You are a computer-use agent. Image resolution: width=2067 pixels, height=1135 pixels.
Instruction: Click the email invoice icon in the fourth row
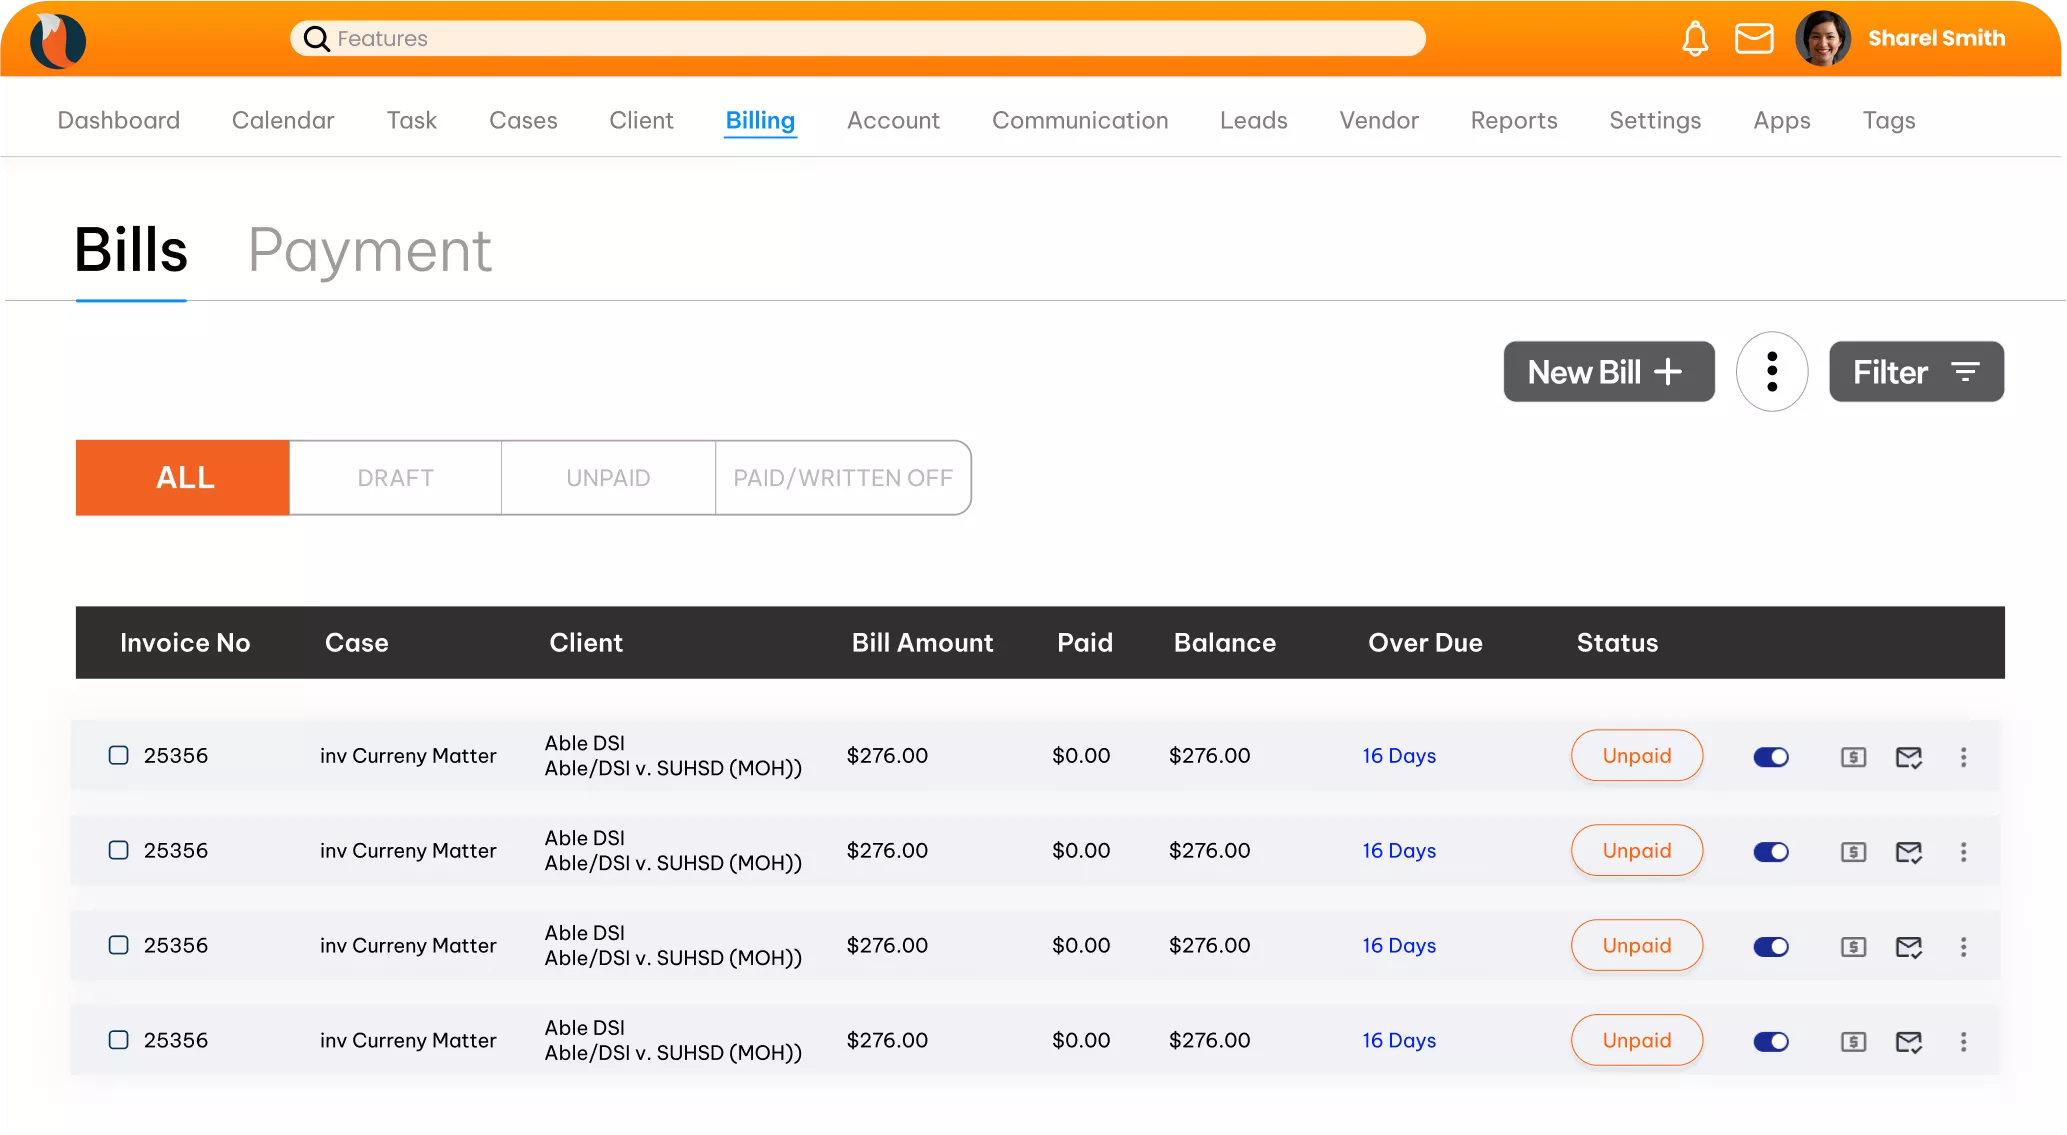click(1909, 1042)
